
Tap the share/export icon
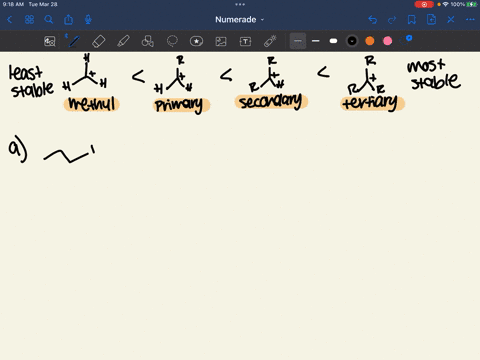point(68,20)
